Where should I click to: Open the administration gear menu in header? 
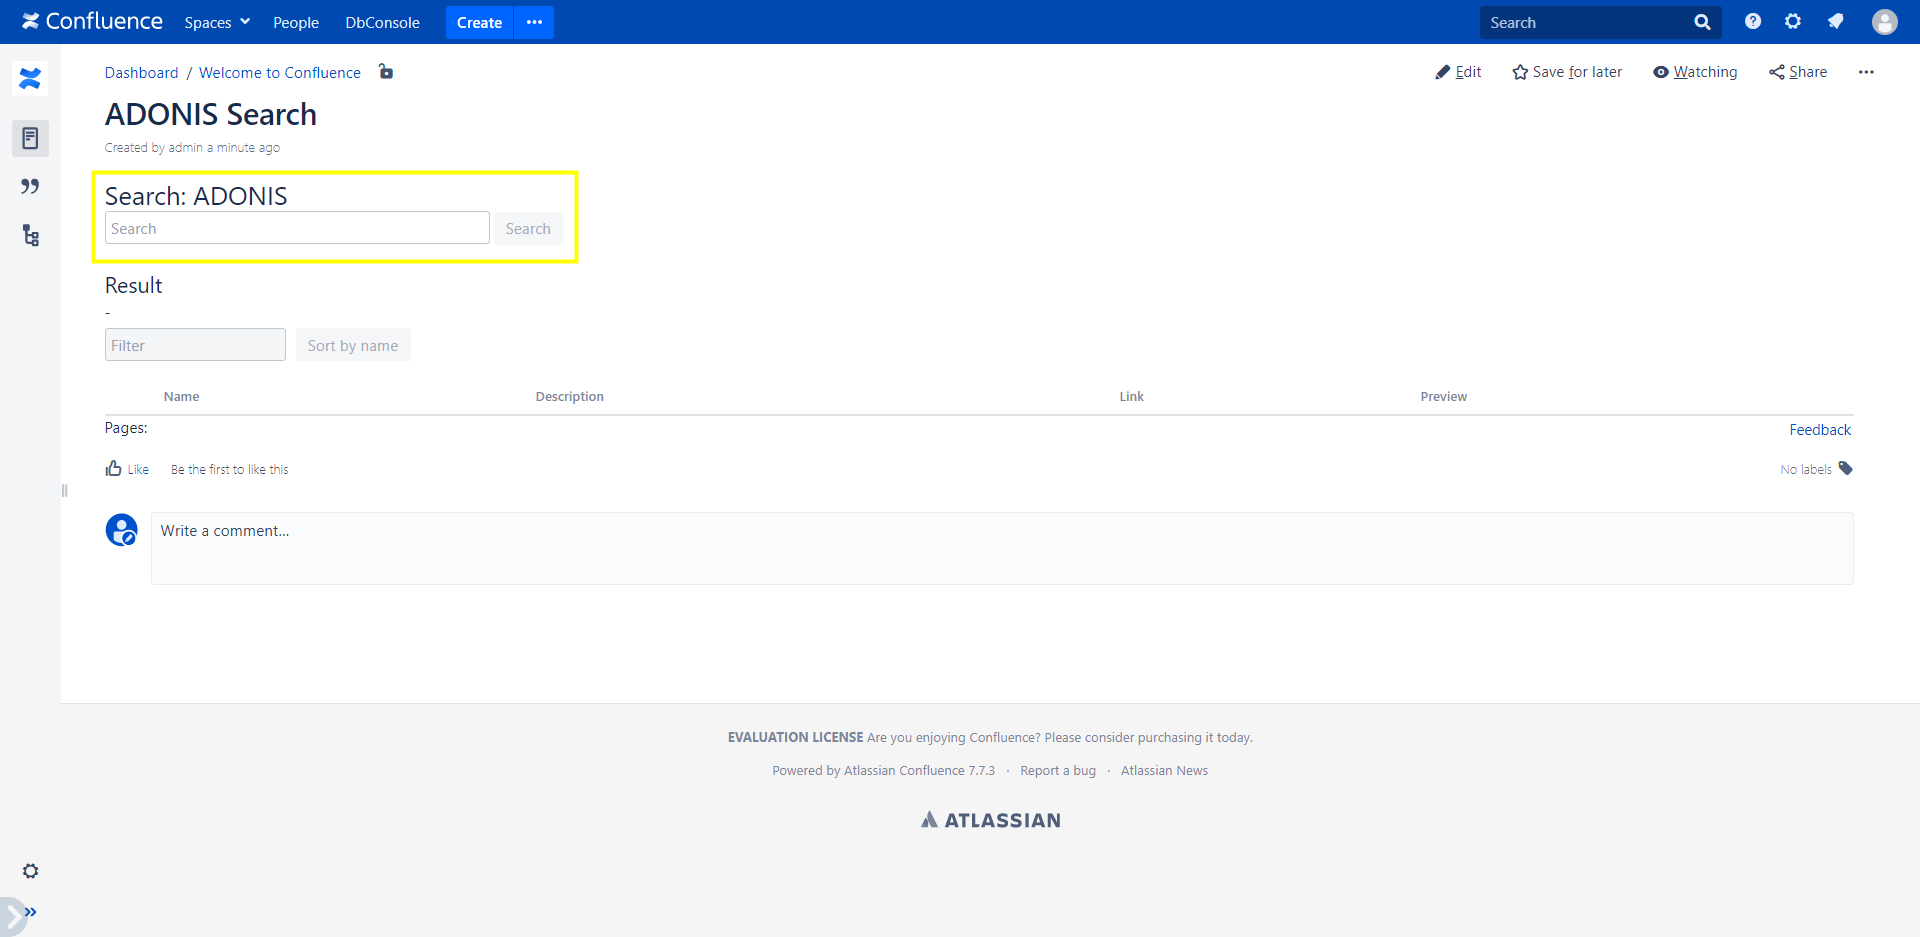[x=1793, y=22]
